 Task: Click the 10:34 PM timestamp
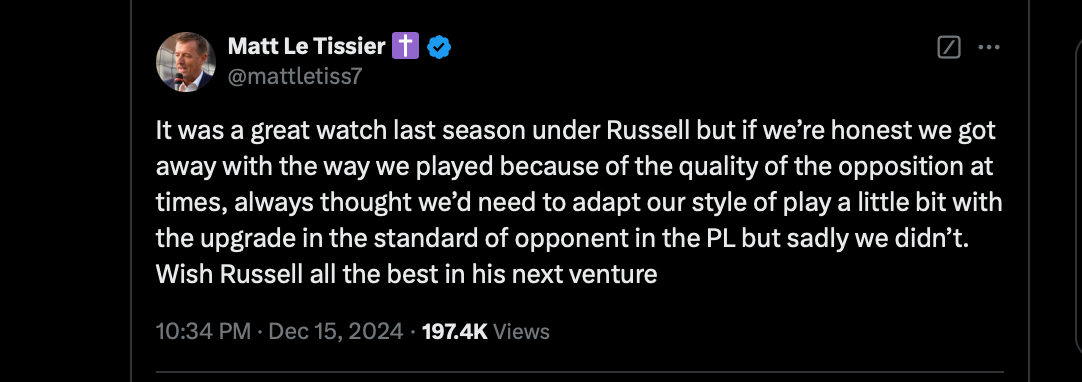(x=204, y=332)
